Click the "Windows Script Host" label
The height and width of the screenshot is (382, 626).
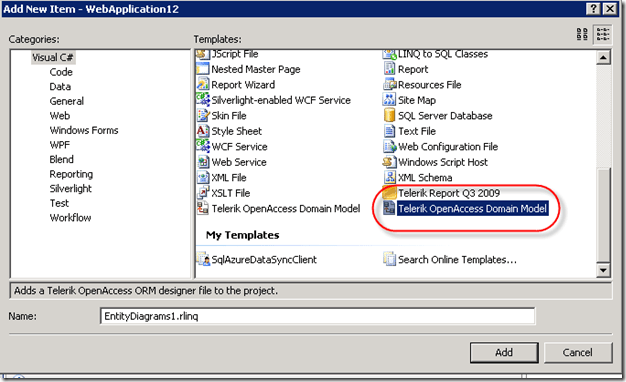coord(443,162)
